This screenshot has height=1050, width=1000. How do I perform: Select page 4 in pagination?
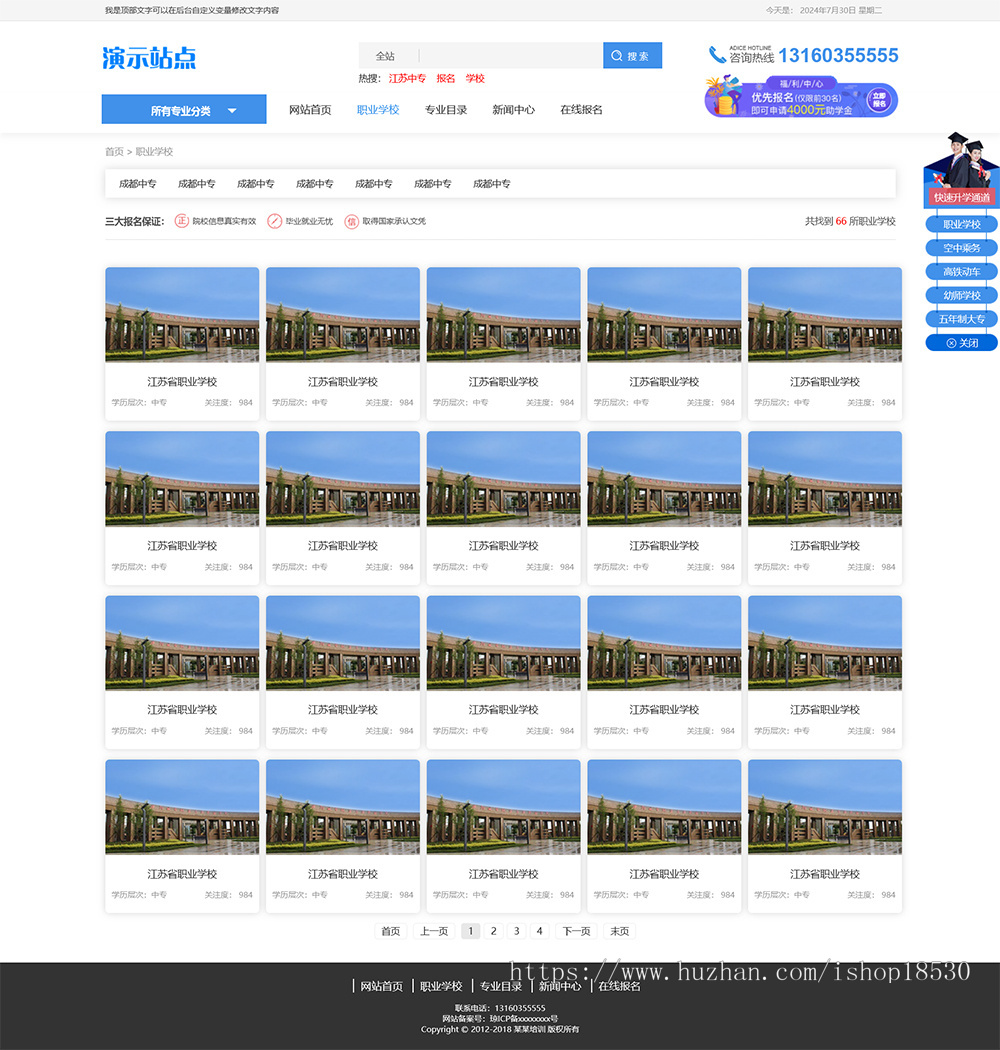539,931
